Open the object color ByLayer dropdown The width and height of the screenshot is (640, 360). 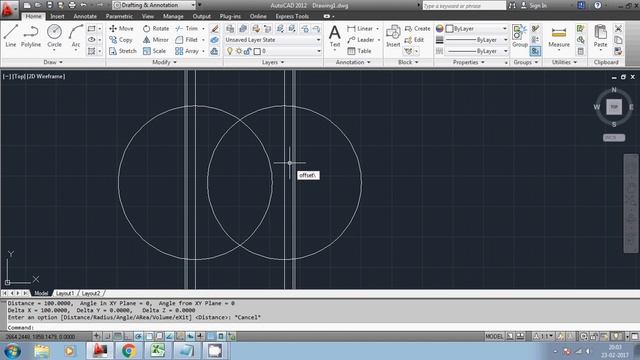pyautogui.click(x=476, y=29)
